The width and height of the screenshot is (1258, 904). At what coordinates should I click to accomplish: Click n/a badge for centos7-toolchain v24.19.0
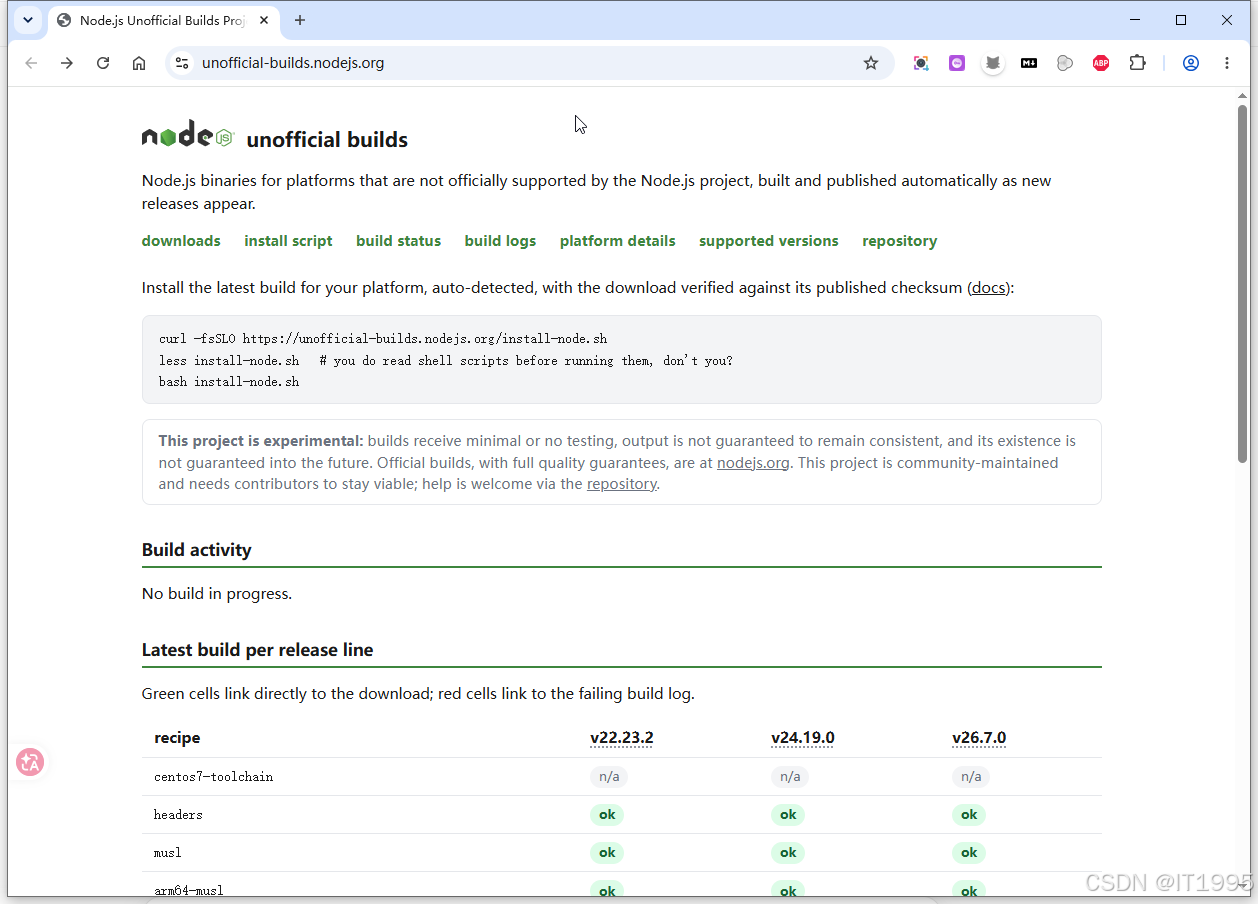pyautogui.click(x=790, y=776)
